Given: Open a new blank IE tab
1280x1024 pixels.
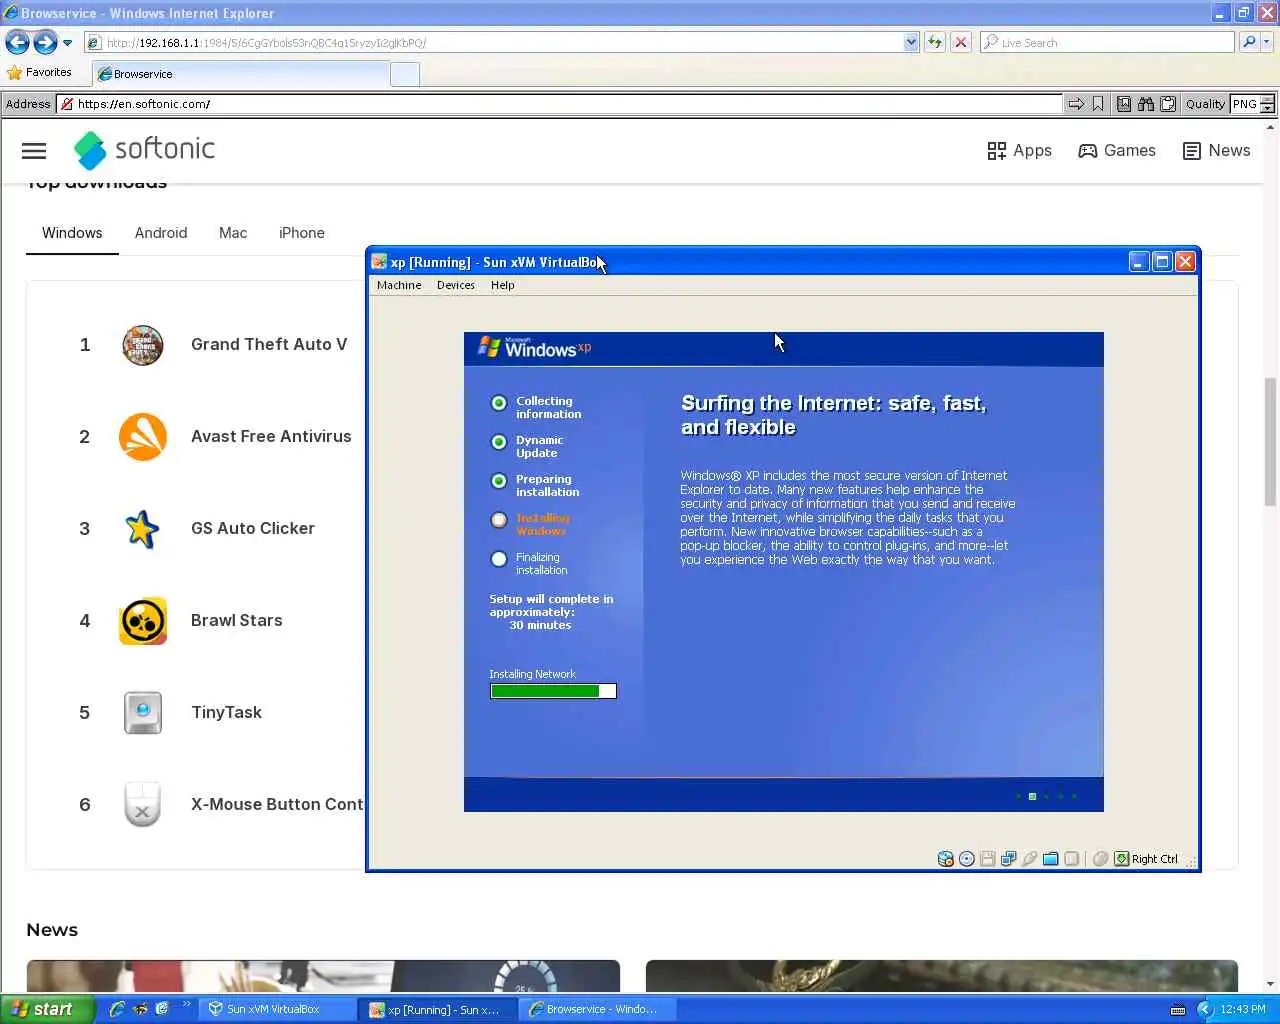Looking at the screenshot, I should tap(404, 74).
